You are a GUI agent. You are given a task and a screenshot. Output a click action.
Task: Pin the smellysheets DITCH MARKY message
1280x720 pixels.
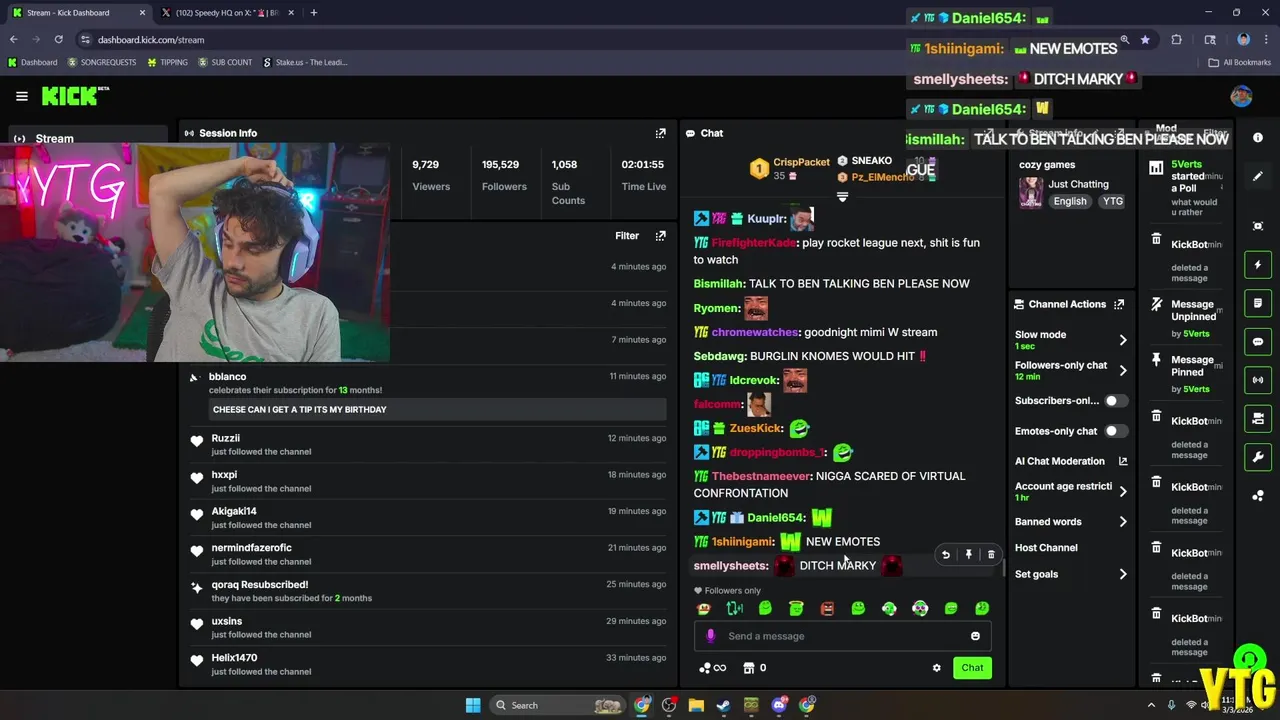[968, 555]
